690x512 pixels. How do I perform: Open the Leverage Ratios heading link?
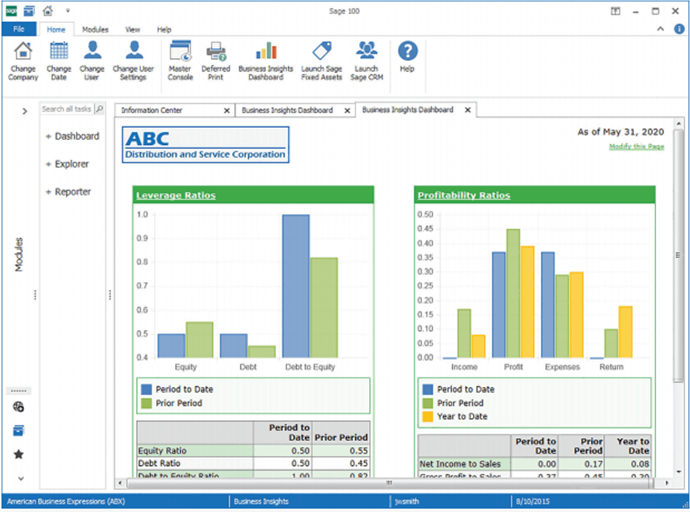175,195
